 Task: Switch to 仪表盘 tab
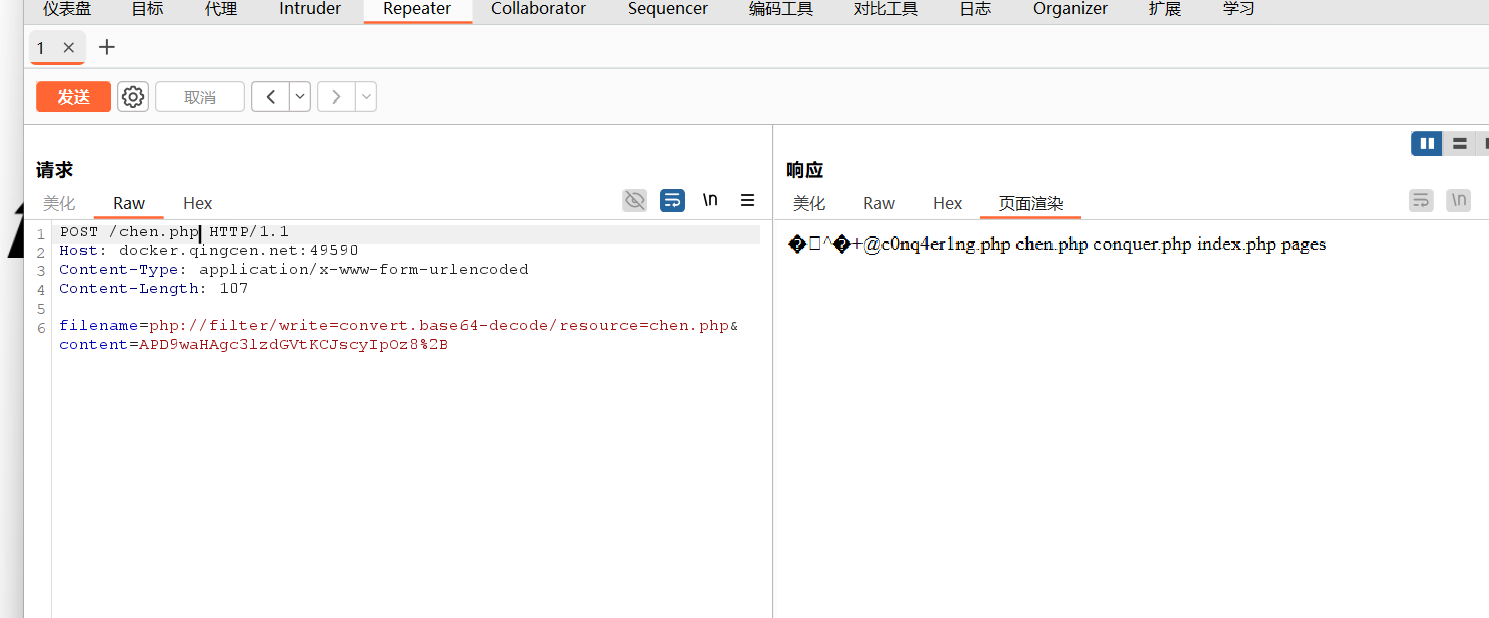coord(67,9)
